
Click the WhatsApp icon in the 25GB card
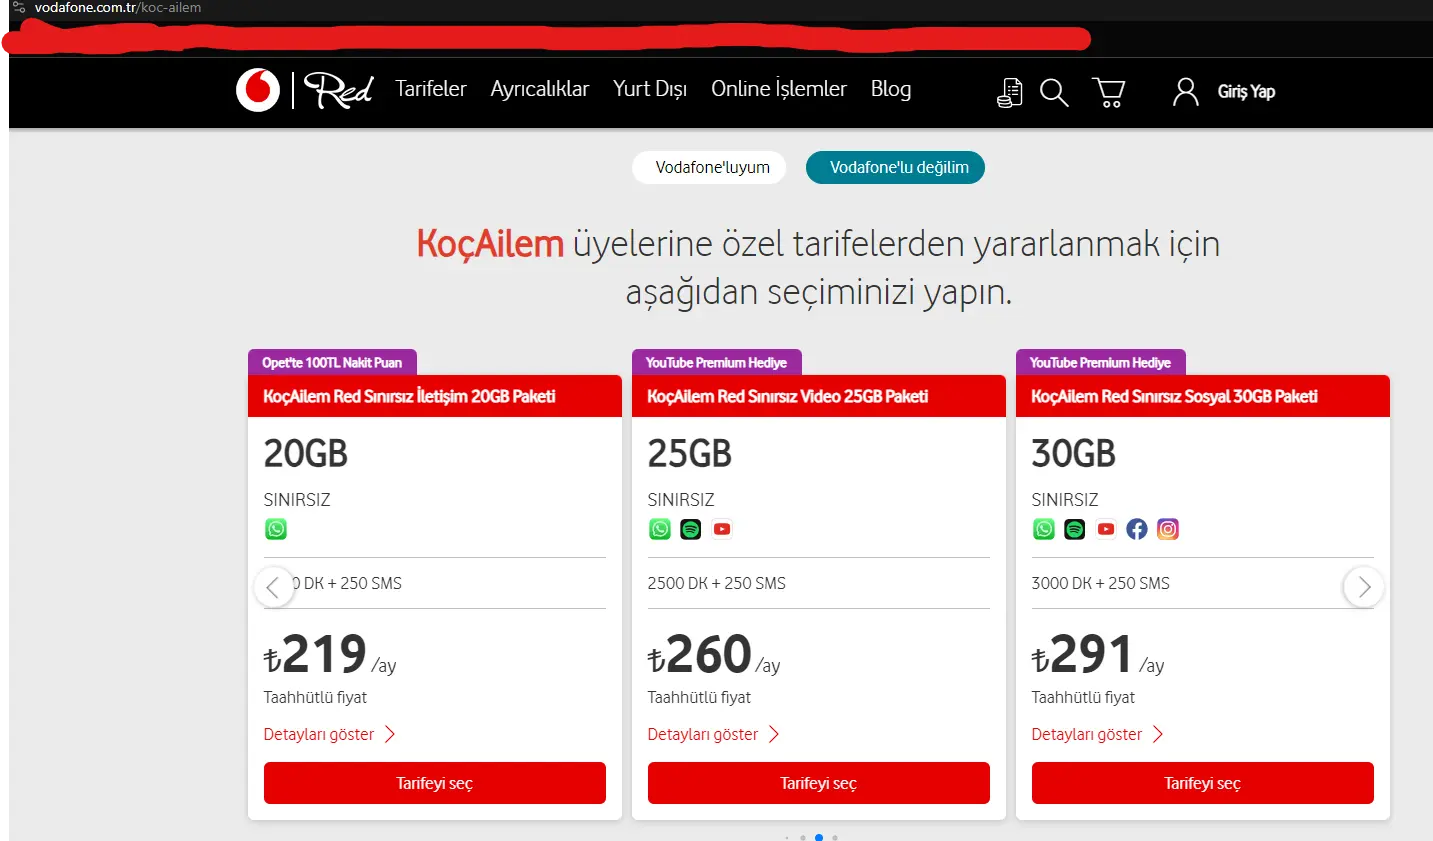[x=660, y=529]
